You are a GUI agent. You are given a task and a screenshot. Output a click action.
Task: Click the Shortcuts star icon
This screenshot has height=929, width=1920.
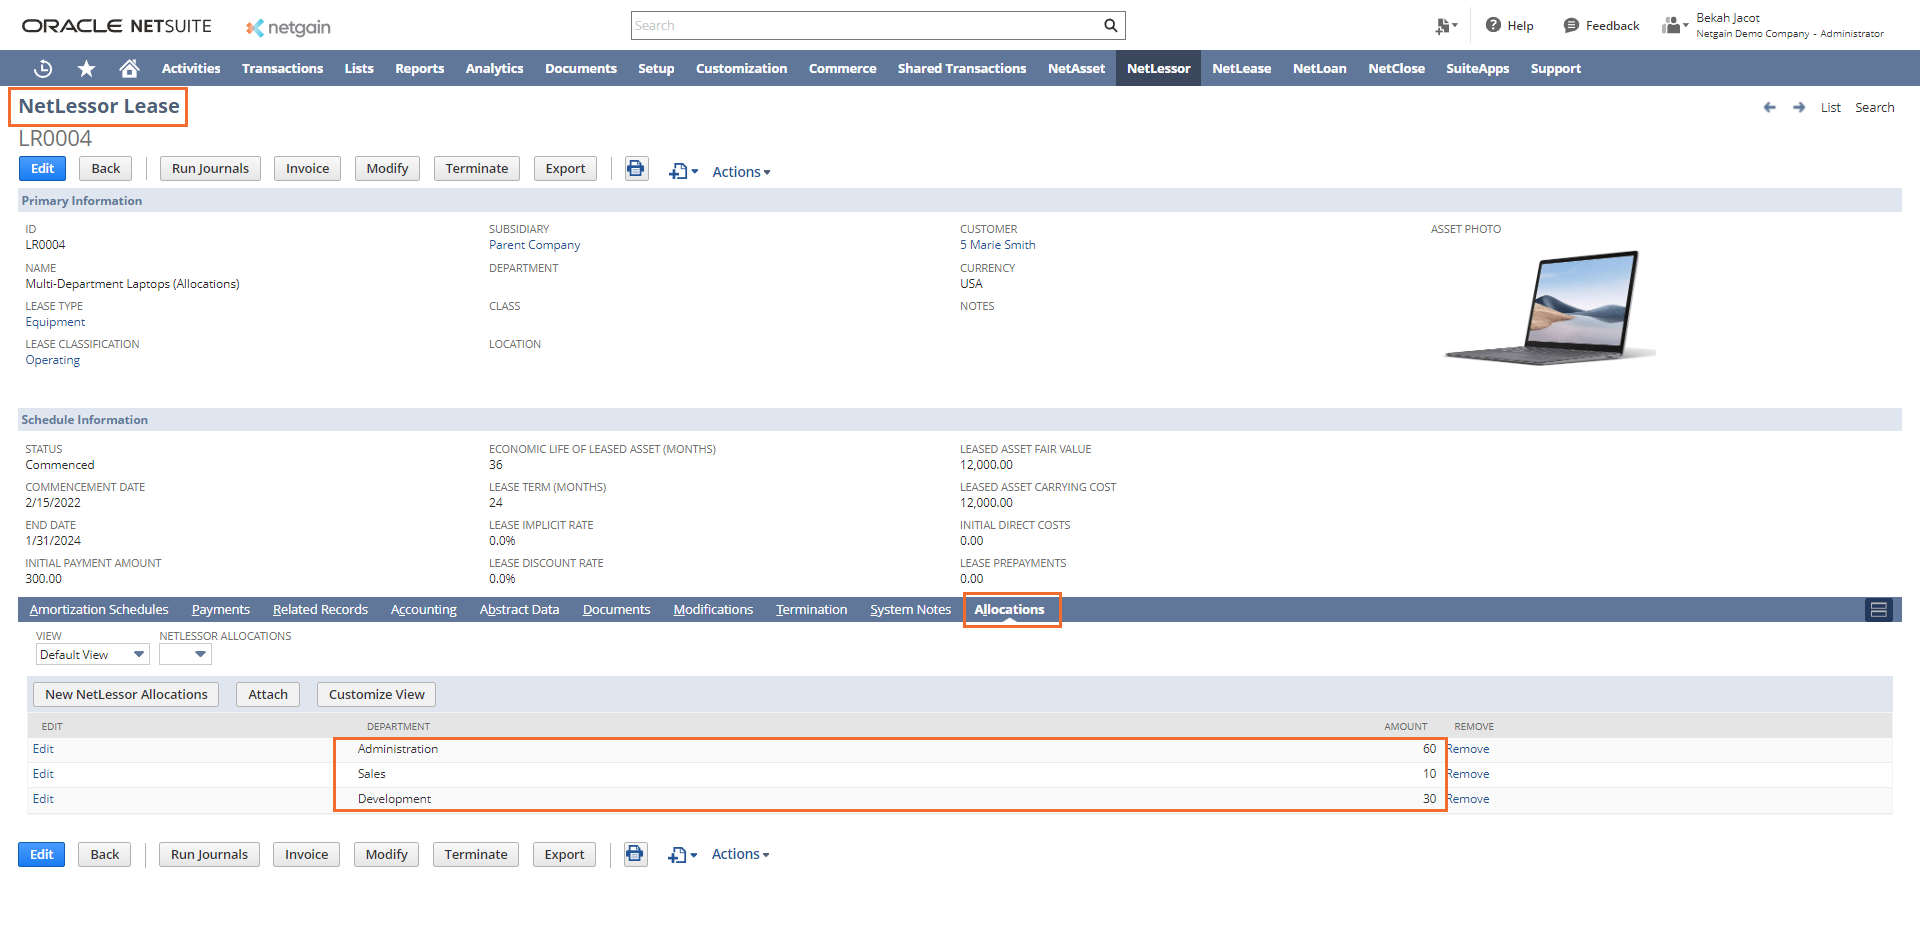click(87, 68)
